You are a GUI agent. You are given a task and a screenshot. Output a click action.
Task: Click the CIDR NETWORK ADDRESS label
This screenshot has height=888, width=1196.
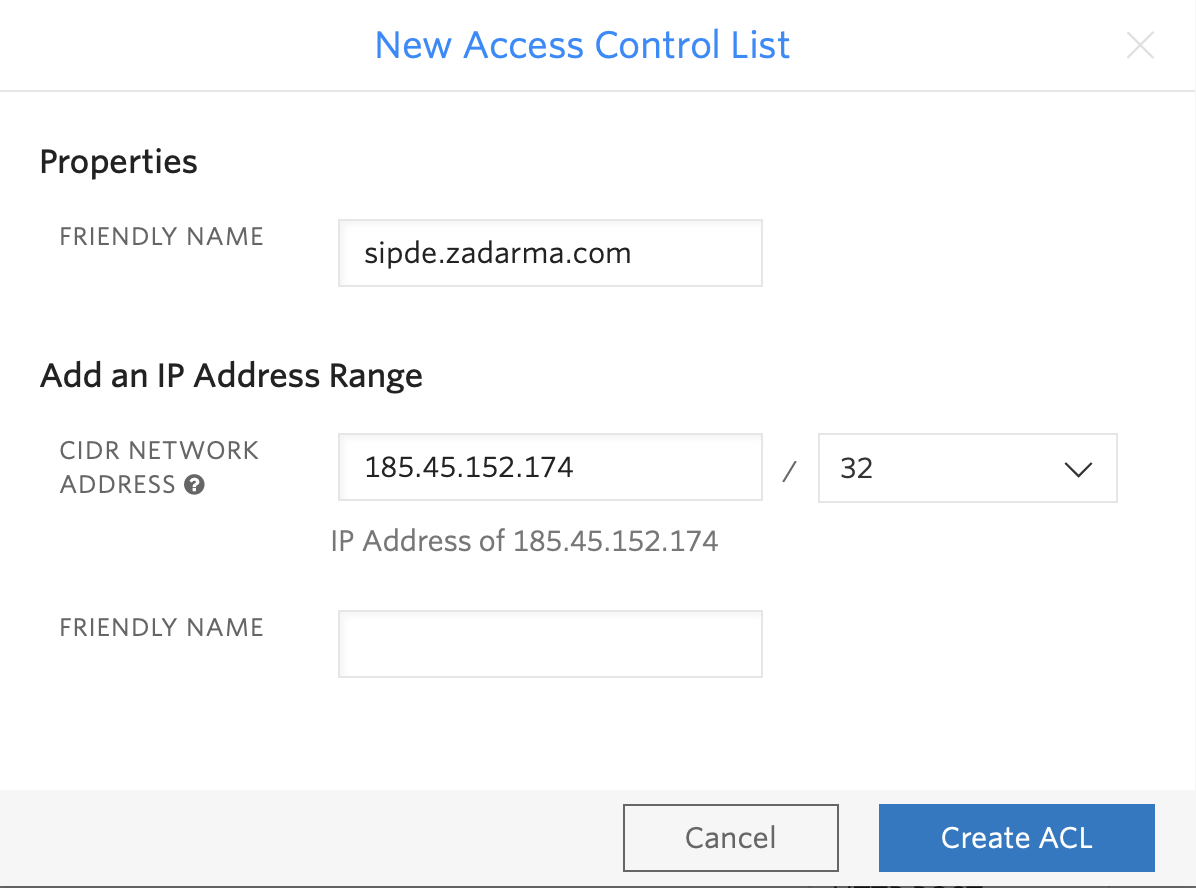point(159,451)
